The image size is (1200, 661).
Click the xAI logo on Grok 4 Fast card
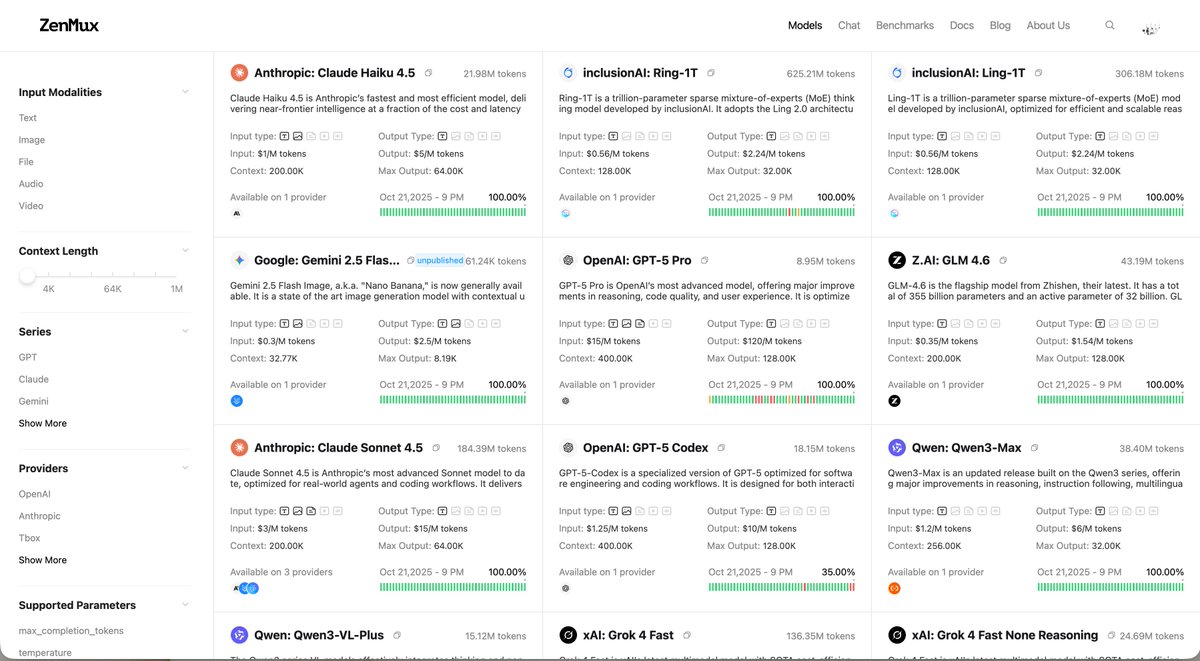click(x=568, y=635)
